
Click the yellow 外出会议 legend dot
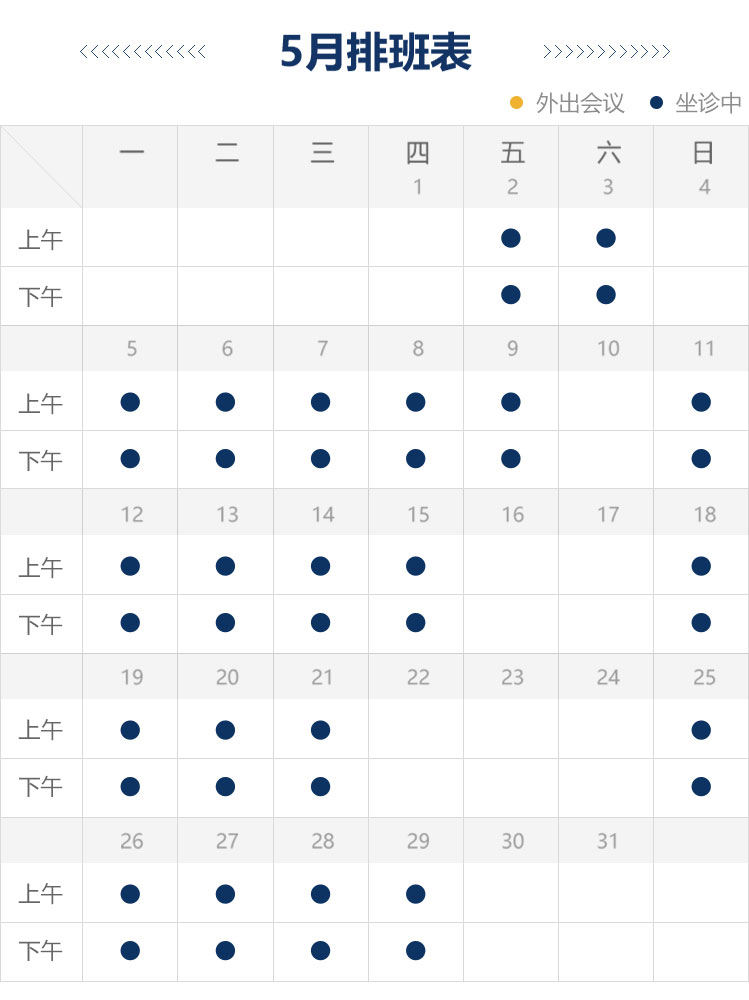coord(516,102)
